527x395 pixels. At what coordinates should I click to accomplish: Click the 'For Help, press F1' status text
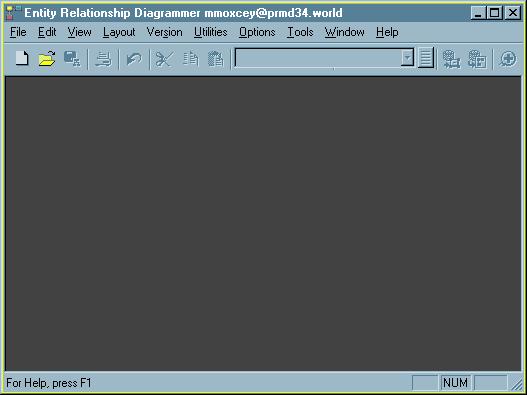[x=49, y=383]
